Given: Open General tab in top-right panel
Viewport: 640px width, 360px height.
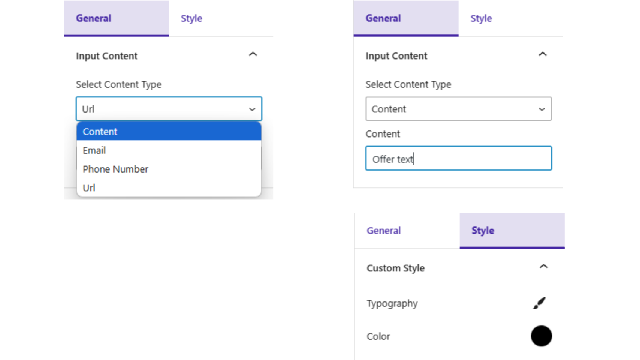Looking at the screenshot, I should click(x=406, y=18).
